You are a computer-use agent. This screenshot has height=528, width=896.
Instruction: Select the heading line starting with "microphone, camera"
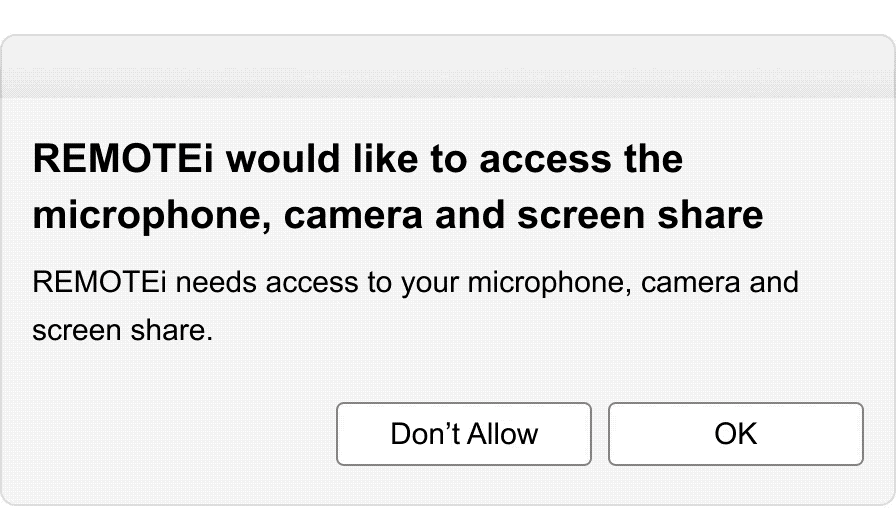click(397, 215)
